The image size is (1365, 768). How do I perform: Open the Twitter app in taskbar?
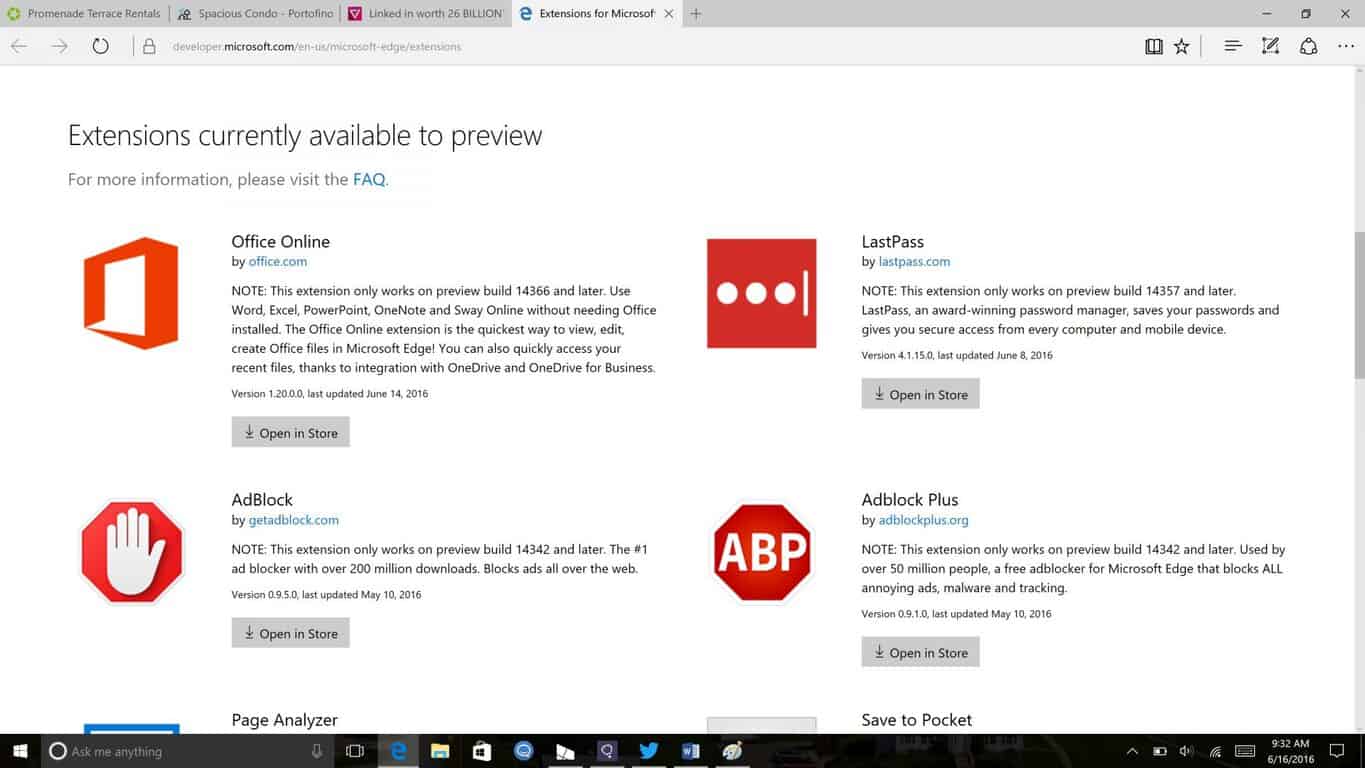click(648, 751)
